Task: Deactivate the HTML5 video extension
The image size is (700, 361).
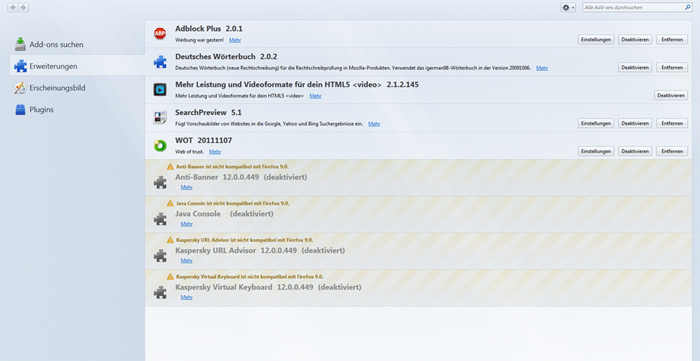Action: coord(671,95)
